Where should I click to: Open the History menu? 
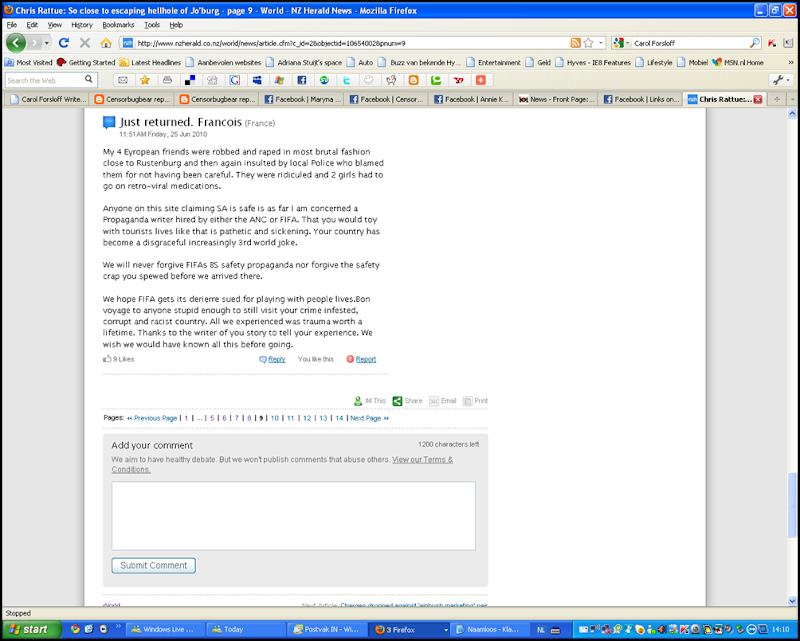click(x=82, y=24)
